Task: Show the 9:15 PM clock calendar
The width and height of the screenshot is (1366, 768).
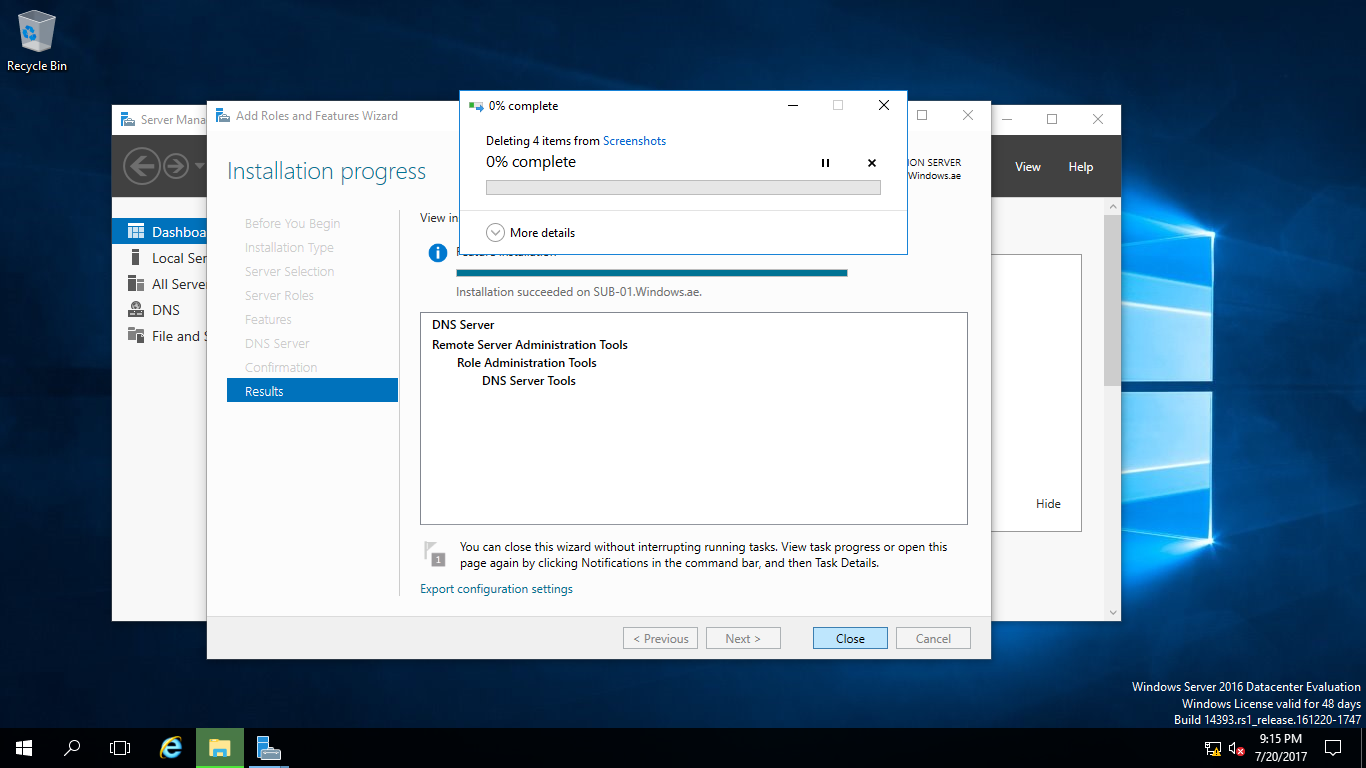Action: point(1279,748)
